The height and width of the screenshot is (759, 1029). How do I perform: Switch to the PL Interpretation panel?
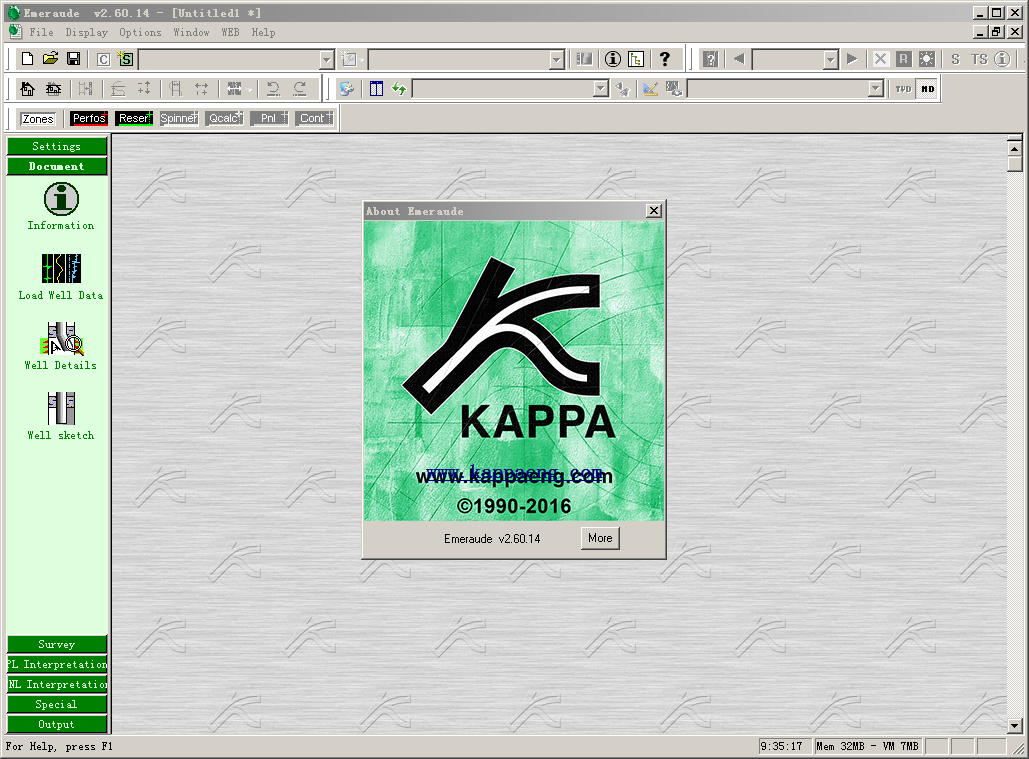point(56,665)
